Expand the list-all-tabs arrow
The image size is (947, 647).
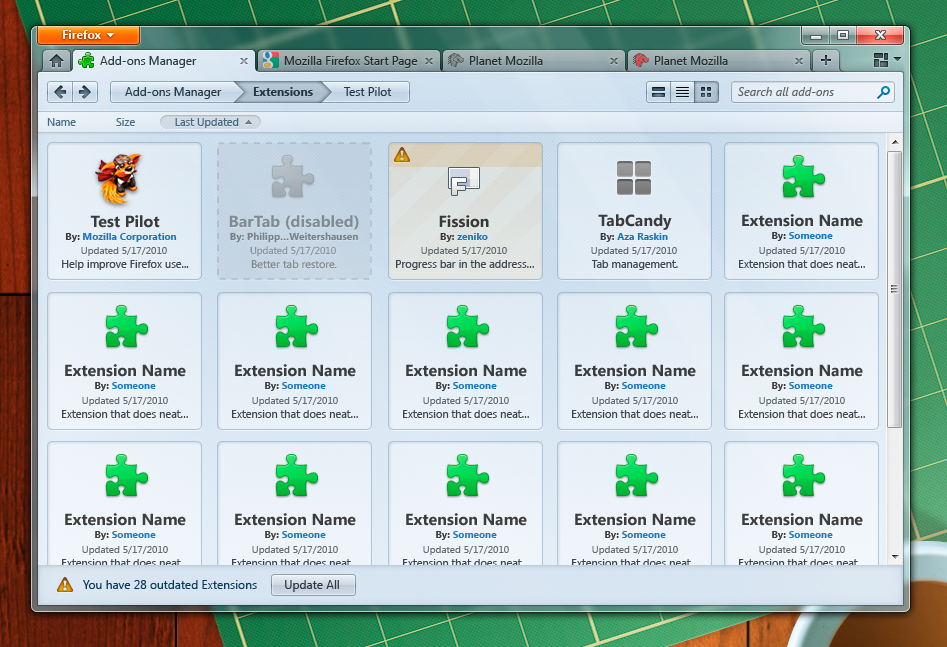click(897, 59)
